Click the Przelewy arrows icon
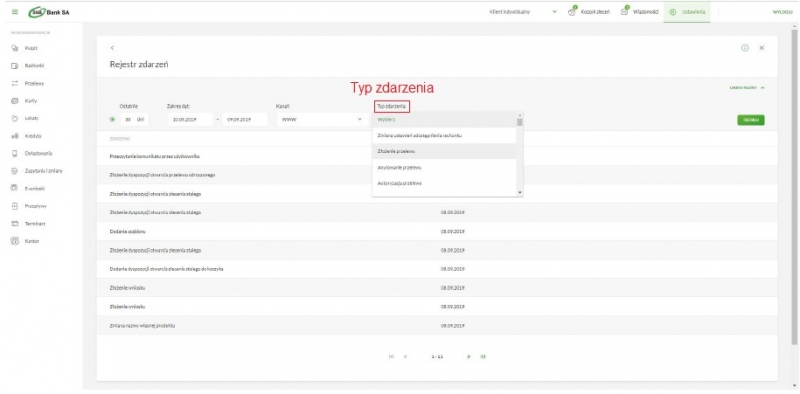This screenshot has height=394, width=800. [14, 83]
